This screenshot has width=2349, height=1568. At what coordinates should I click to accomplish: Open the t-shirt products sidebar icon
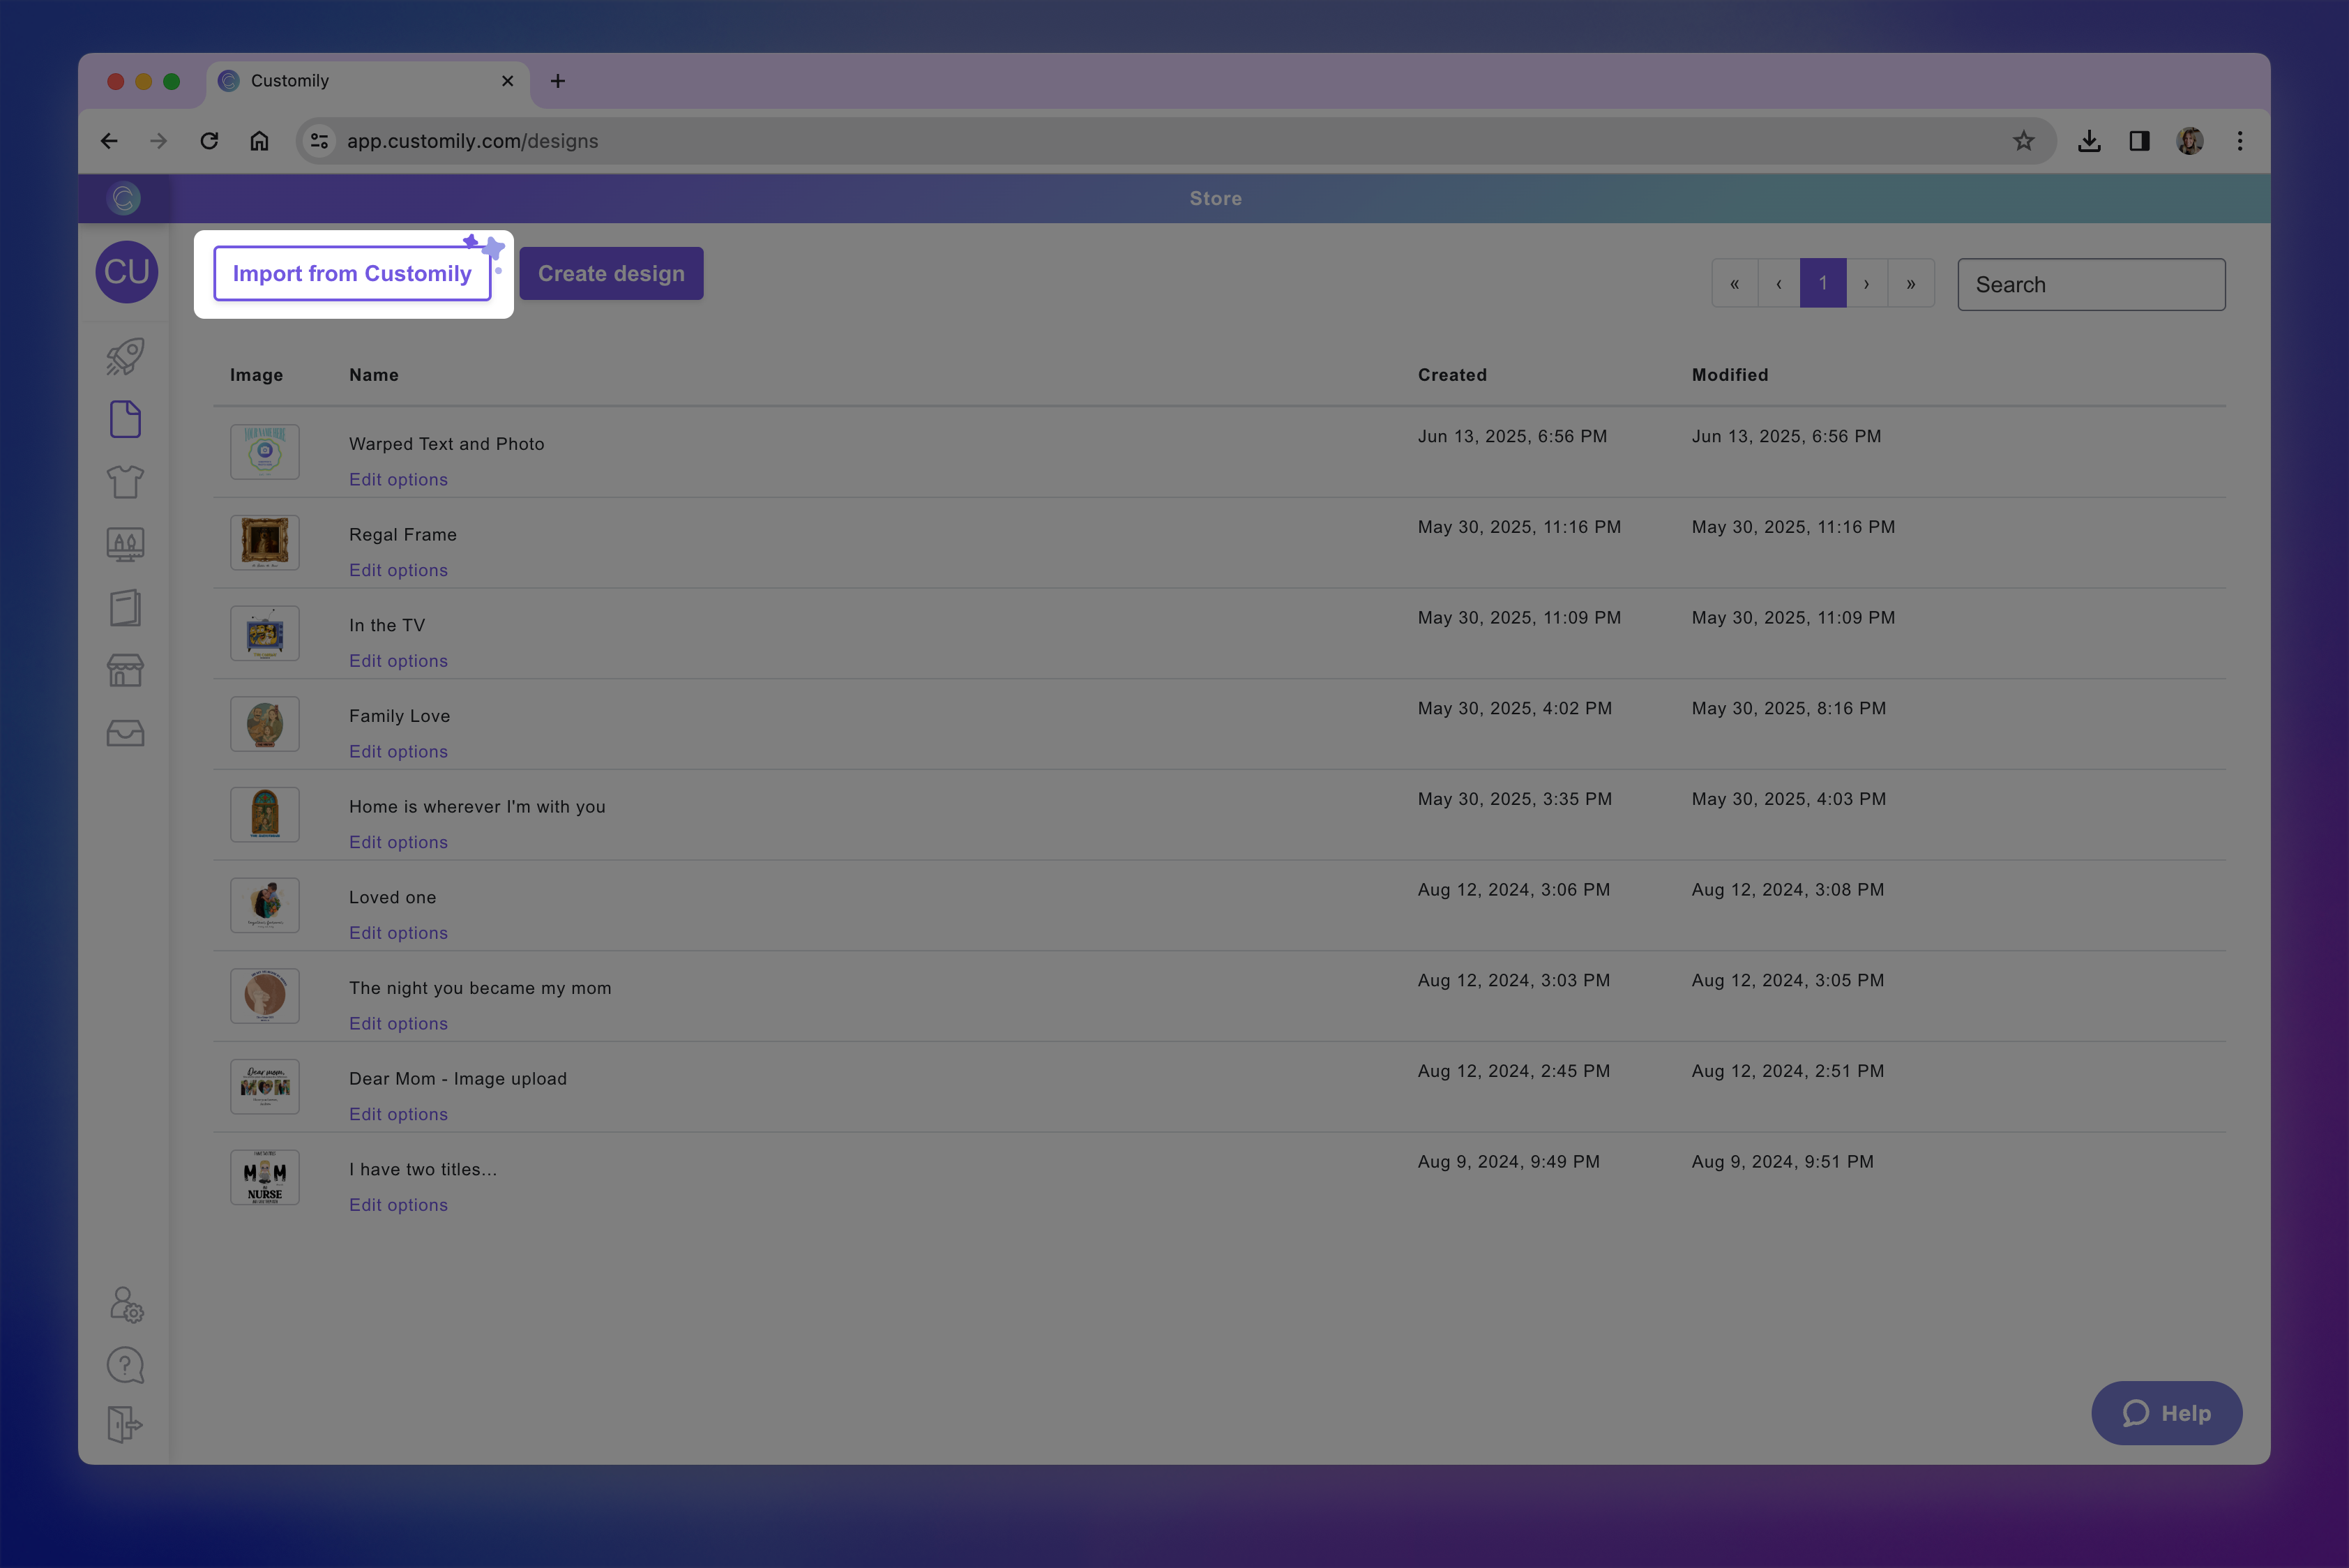tap(125, 482)
